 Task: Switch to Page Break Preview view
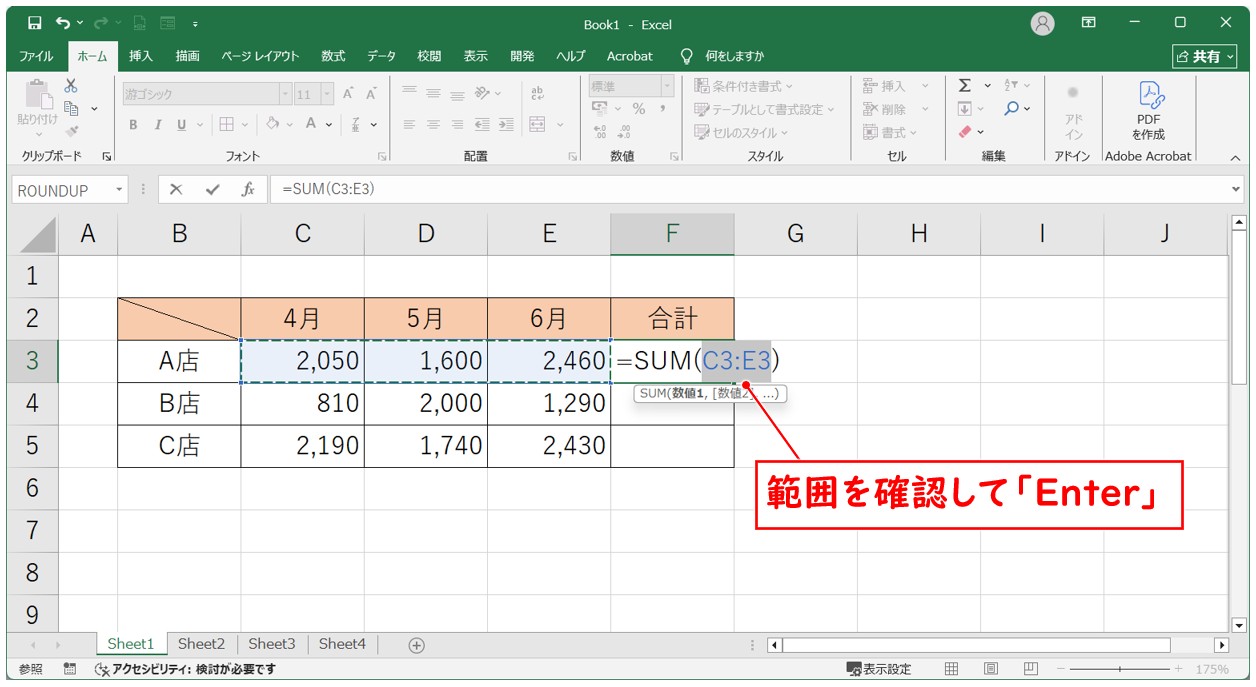(x=1030, y=669)
